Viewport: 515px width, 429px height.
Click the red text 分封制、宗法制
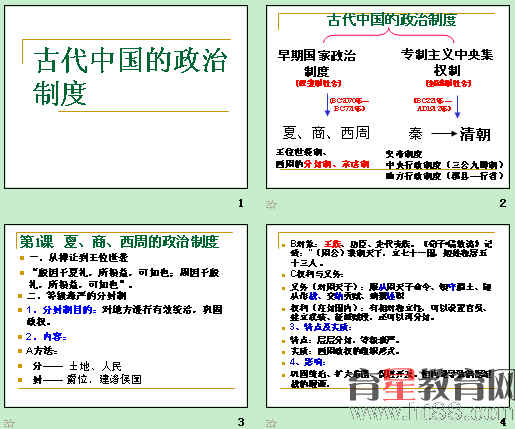point(336,164)
